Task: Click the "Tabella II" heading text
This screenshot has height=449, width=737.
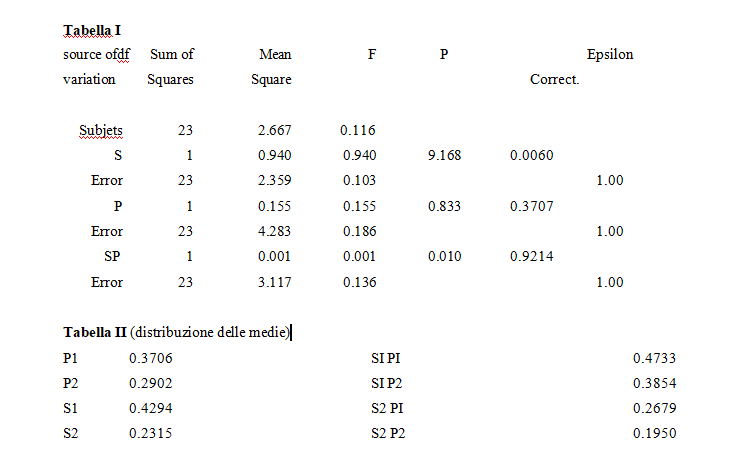Action: click(x=95, y=332)
